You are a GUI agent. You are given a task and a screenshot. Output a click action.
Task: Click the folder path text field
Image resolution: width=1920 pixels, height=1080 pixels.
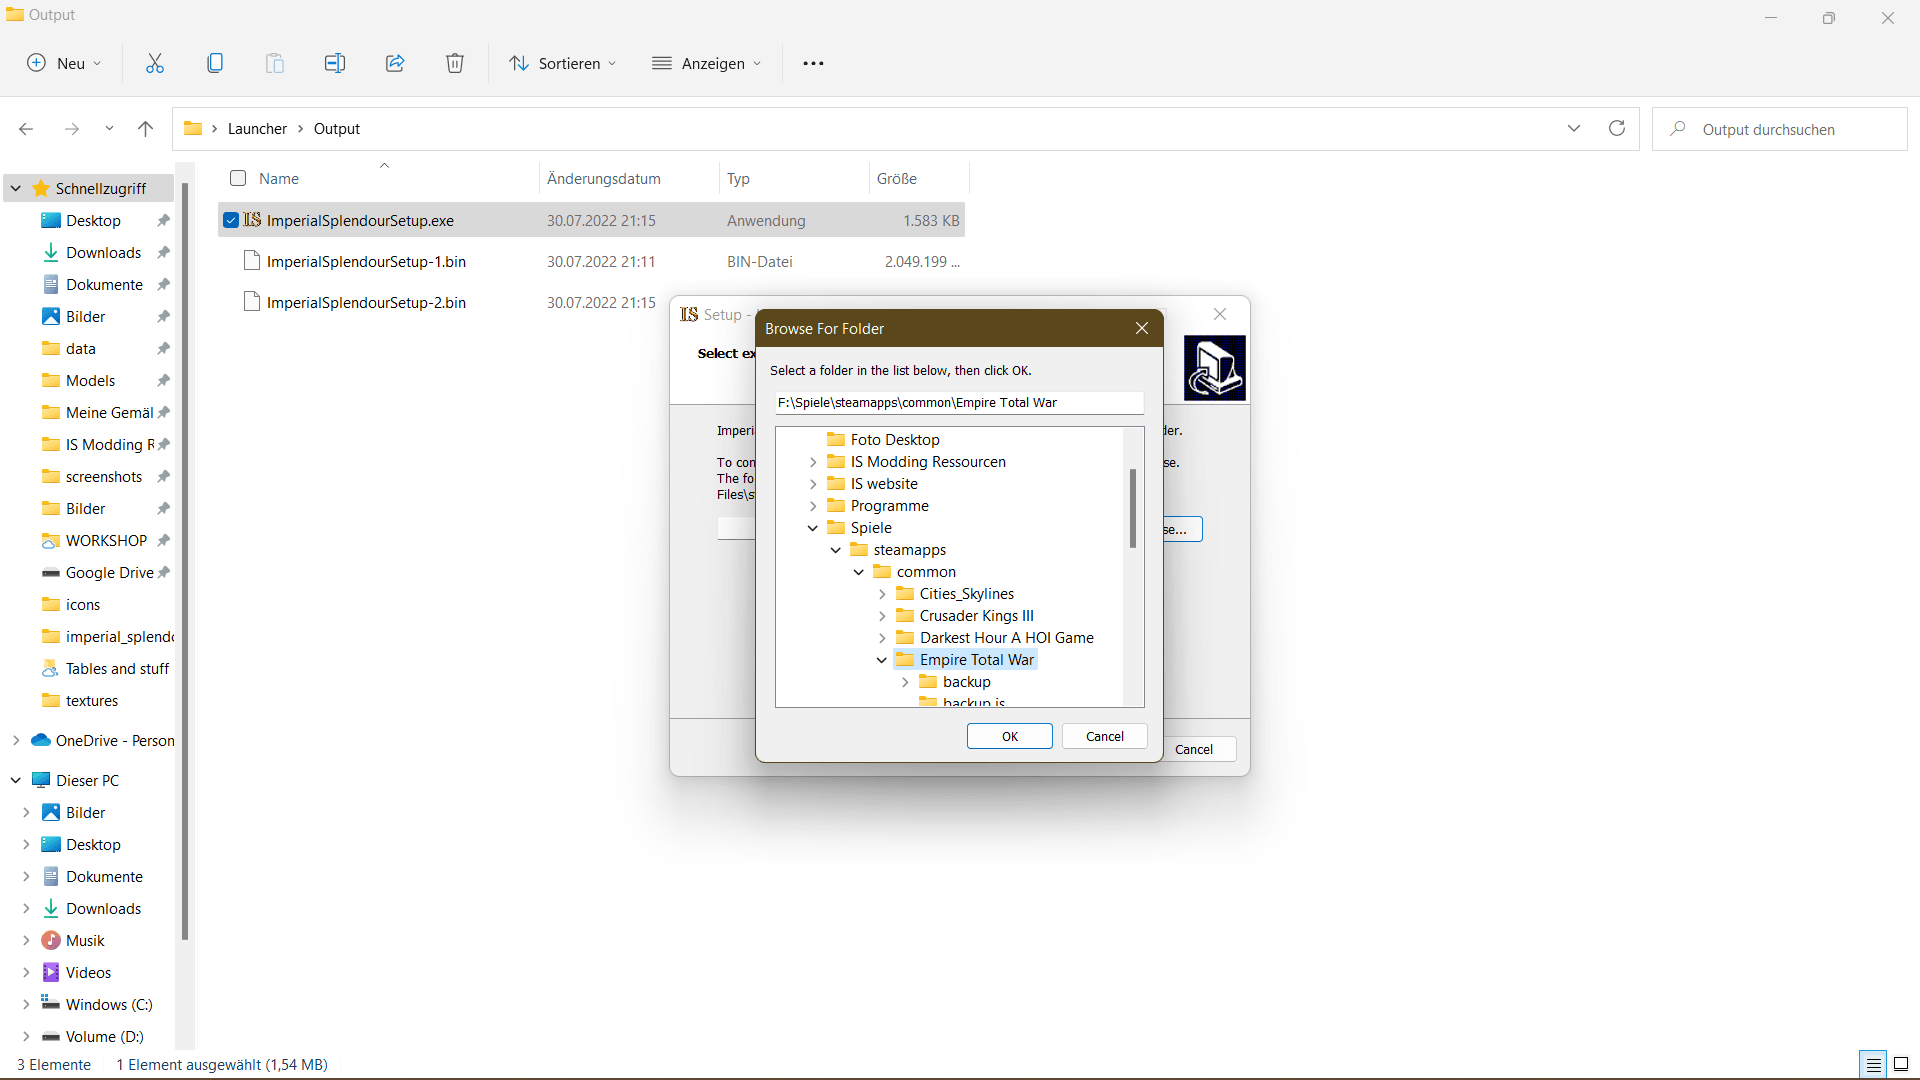point(958,402)
